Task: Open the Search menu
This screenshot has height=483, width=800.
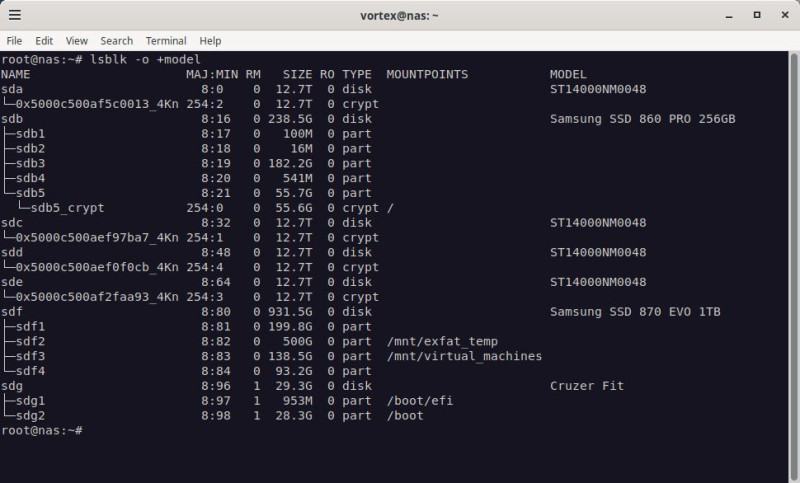Action: pyautogui.click(x=116, y=41)
